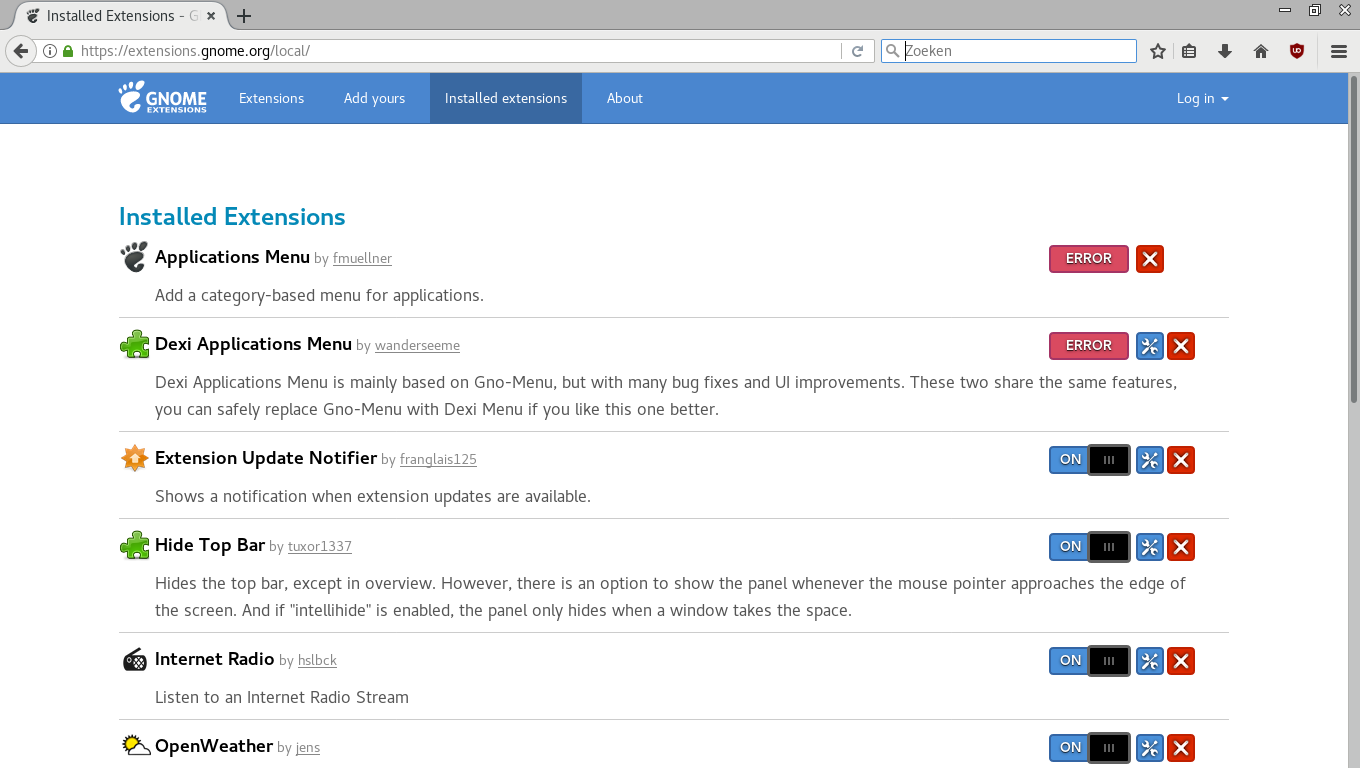Show bookmarks library icon
Viewport: 1360px width, 768px height.
1189,51
